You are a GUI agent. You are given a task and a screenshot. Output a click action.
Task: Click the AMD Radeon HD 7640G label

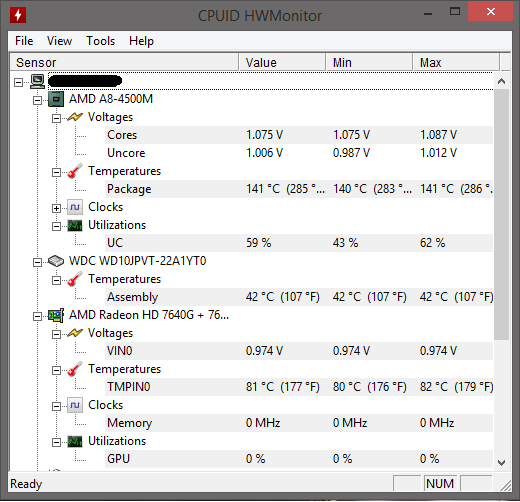[149, 315]
